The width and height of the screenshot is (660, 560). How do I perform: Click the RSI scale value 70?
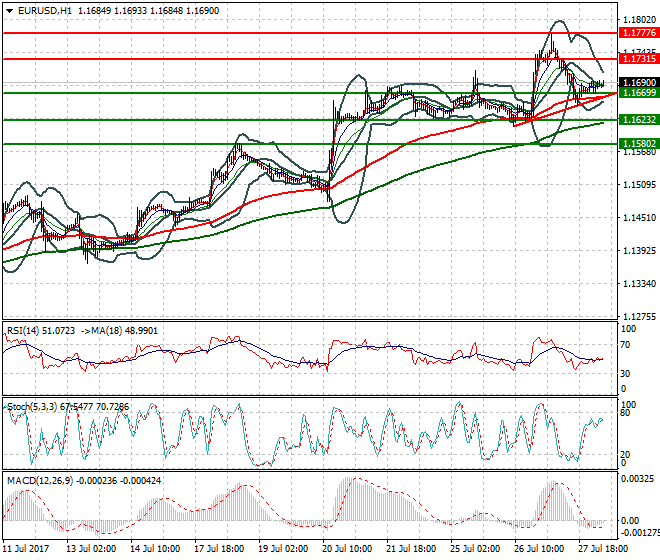625,345
